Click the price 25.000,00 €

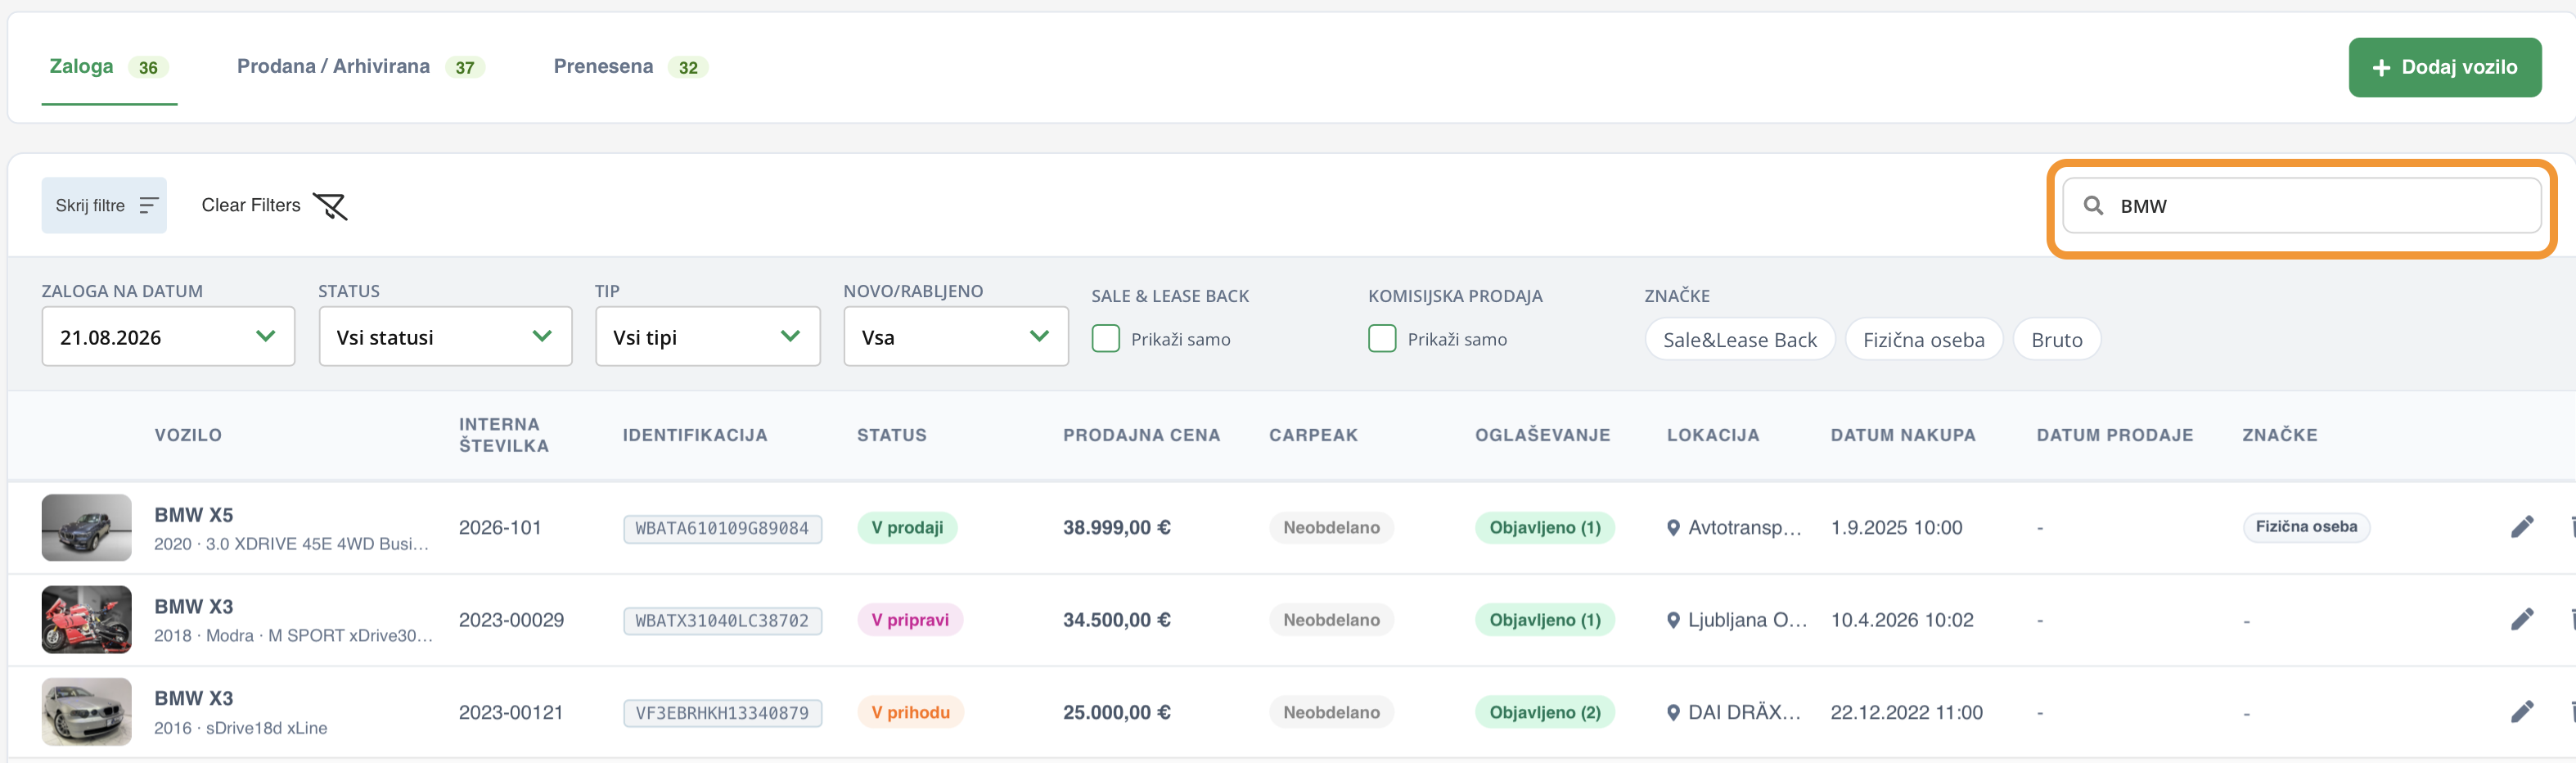pyautogui.click(x=1116, y=712)
